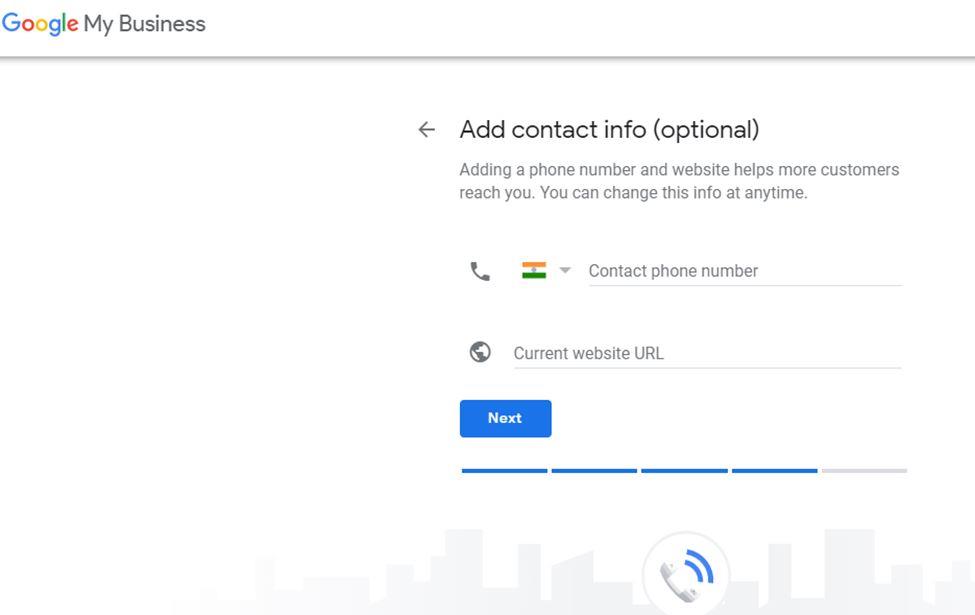Screen dimensions: 975x615
Task: Click the colorful Google logo word
Action: click(40, 24)
